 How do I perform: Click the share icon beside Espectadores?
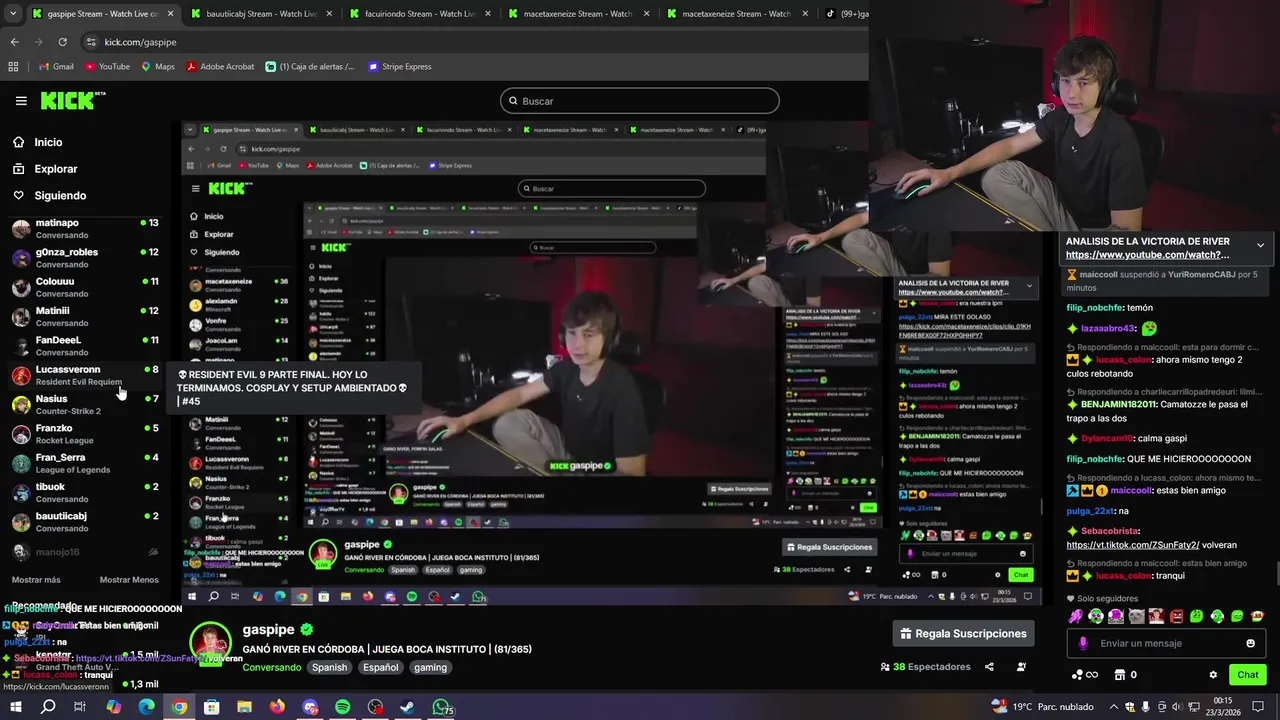pyautogui.click(x=989, y=667)
